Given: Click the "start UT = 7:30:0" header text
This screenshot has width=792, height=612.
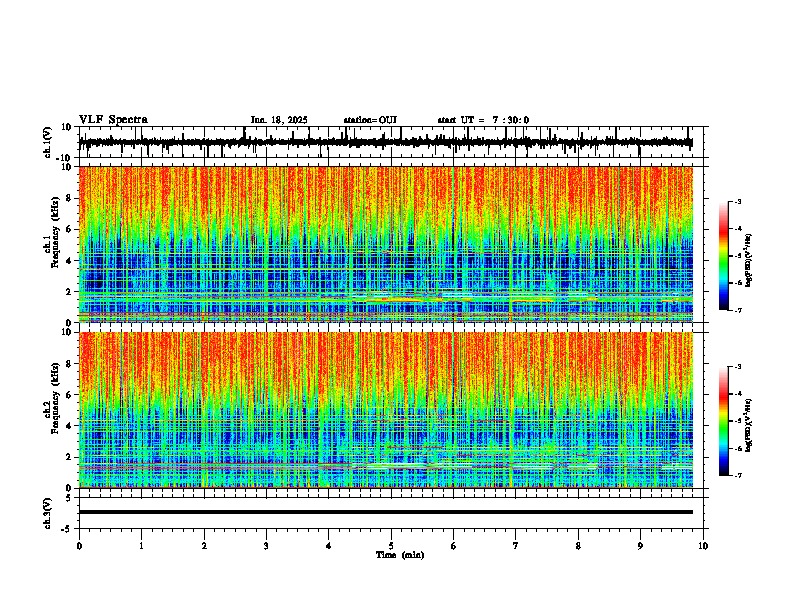Looking at the screenshot, I should (x=483, y=120).
